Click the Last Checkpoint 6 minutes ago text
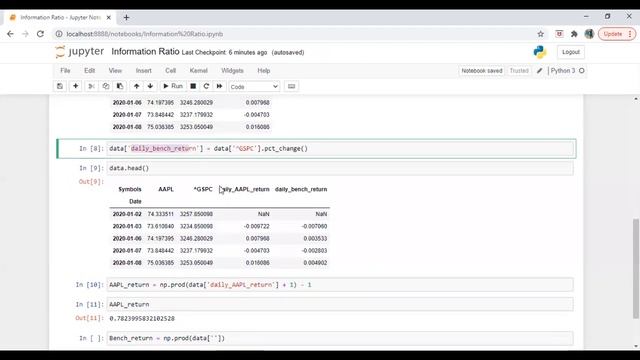The image size is (640, 360). [224, 53]
